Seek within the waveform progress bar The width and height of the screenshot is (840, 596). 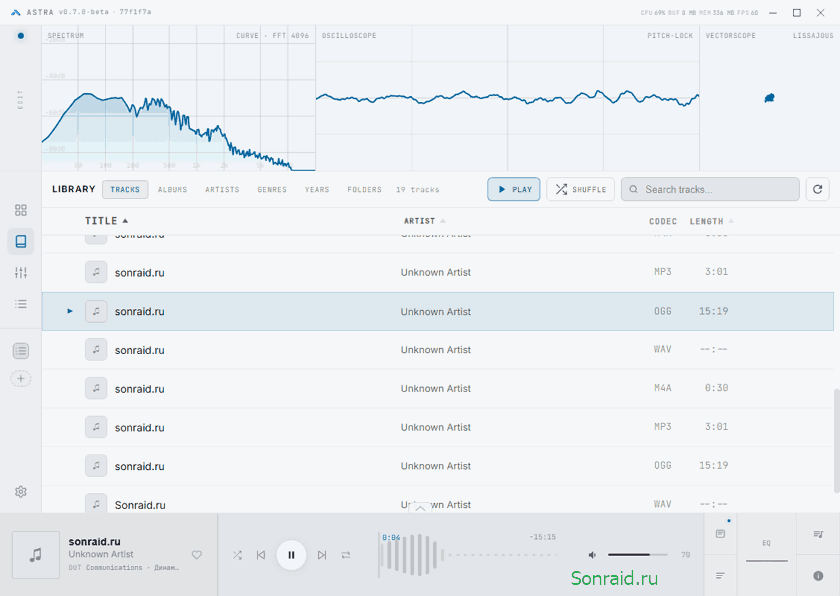pyautogui.click(x=469, y=555)
